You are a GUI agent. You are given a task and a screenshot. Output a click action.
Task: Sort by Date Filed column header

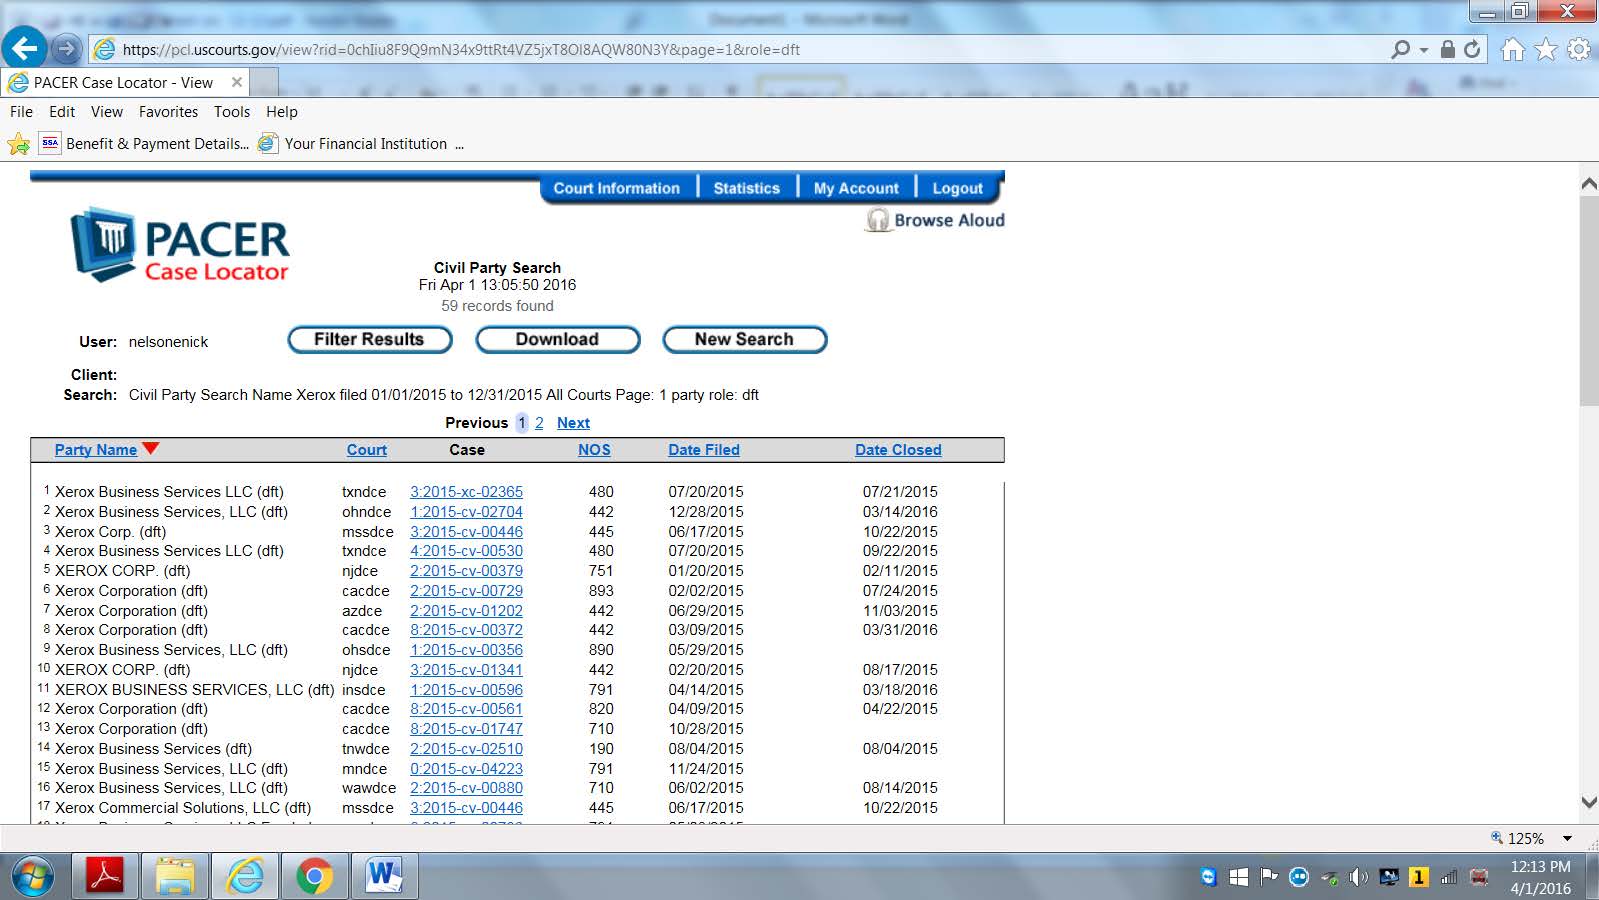pos(704,450)
